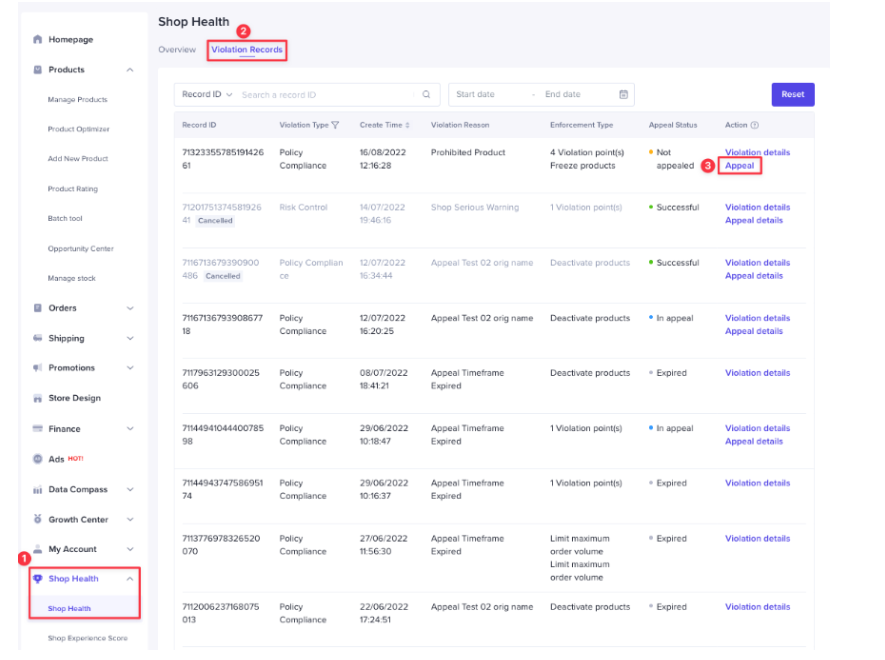
Task: Click the Ads megaphone icon
Action: (38, 459)
